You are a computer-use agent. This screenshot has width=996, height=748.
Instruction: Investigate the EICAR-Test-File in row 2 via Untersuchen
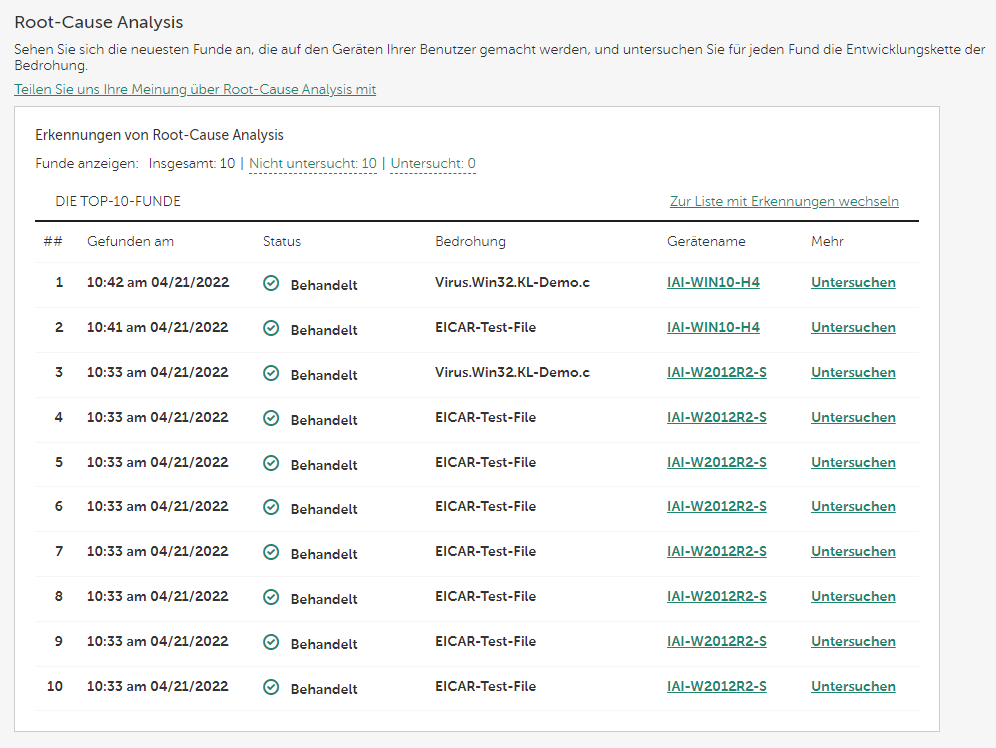[853, 328]
